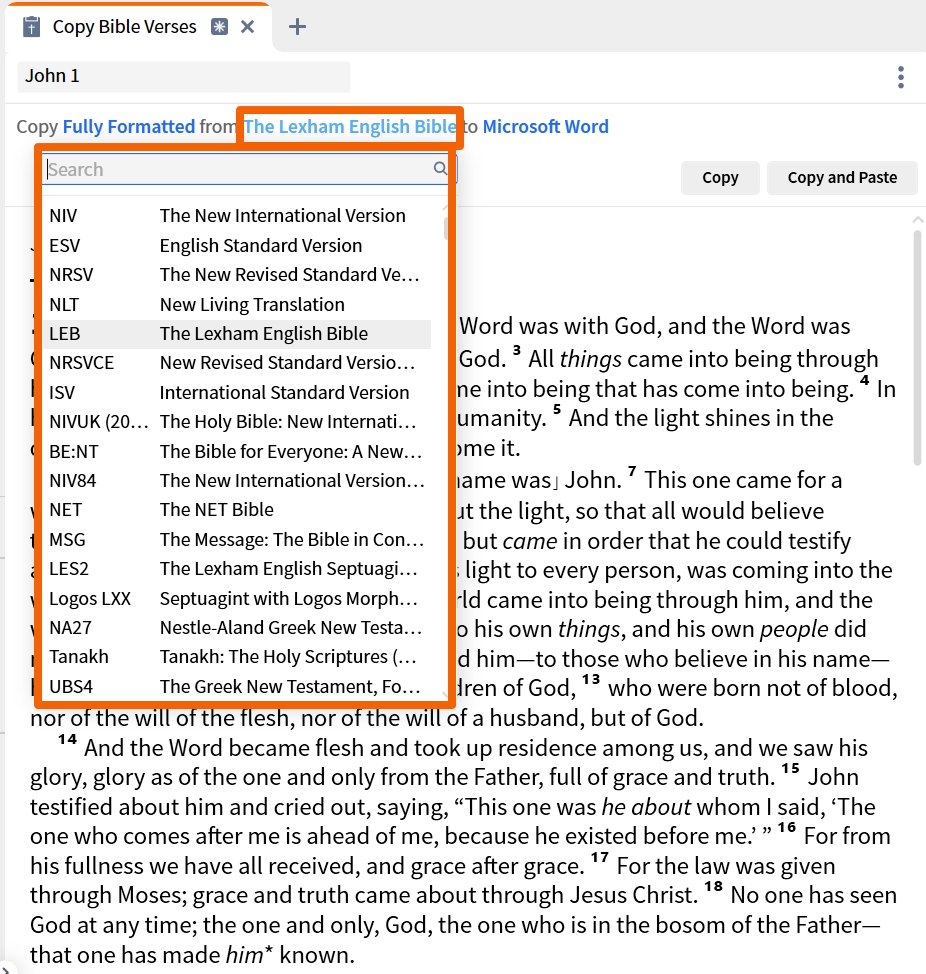The height and width of the screenshot is (974, 926).
Task: Click the Copy and Paste button
Action: tap(842, 178)
